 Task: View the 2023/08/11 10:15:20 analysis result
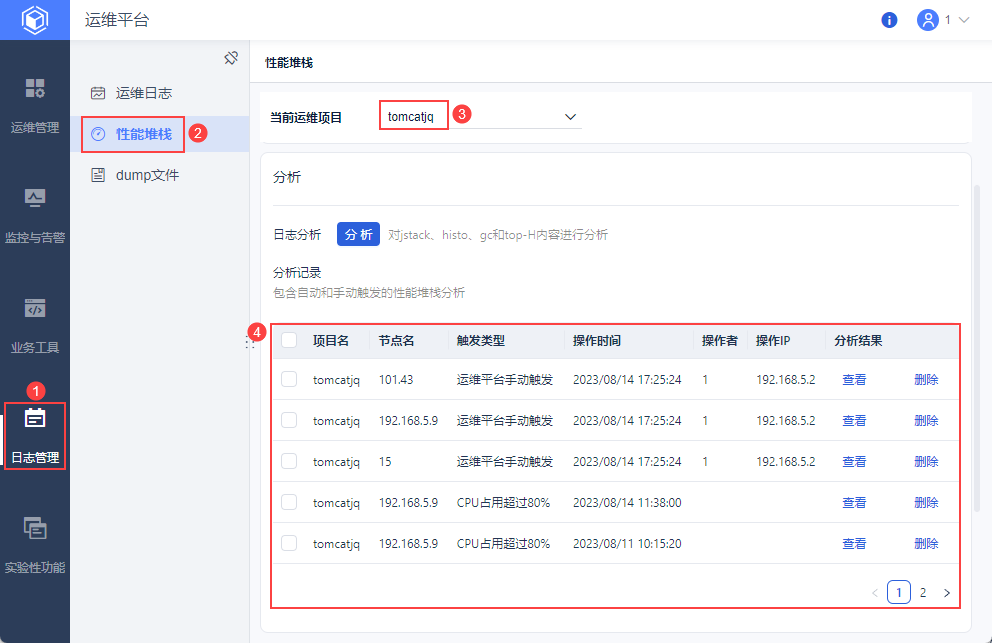pyautogui.click(x=854, y=544)
